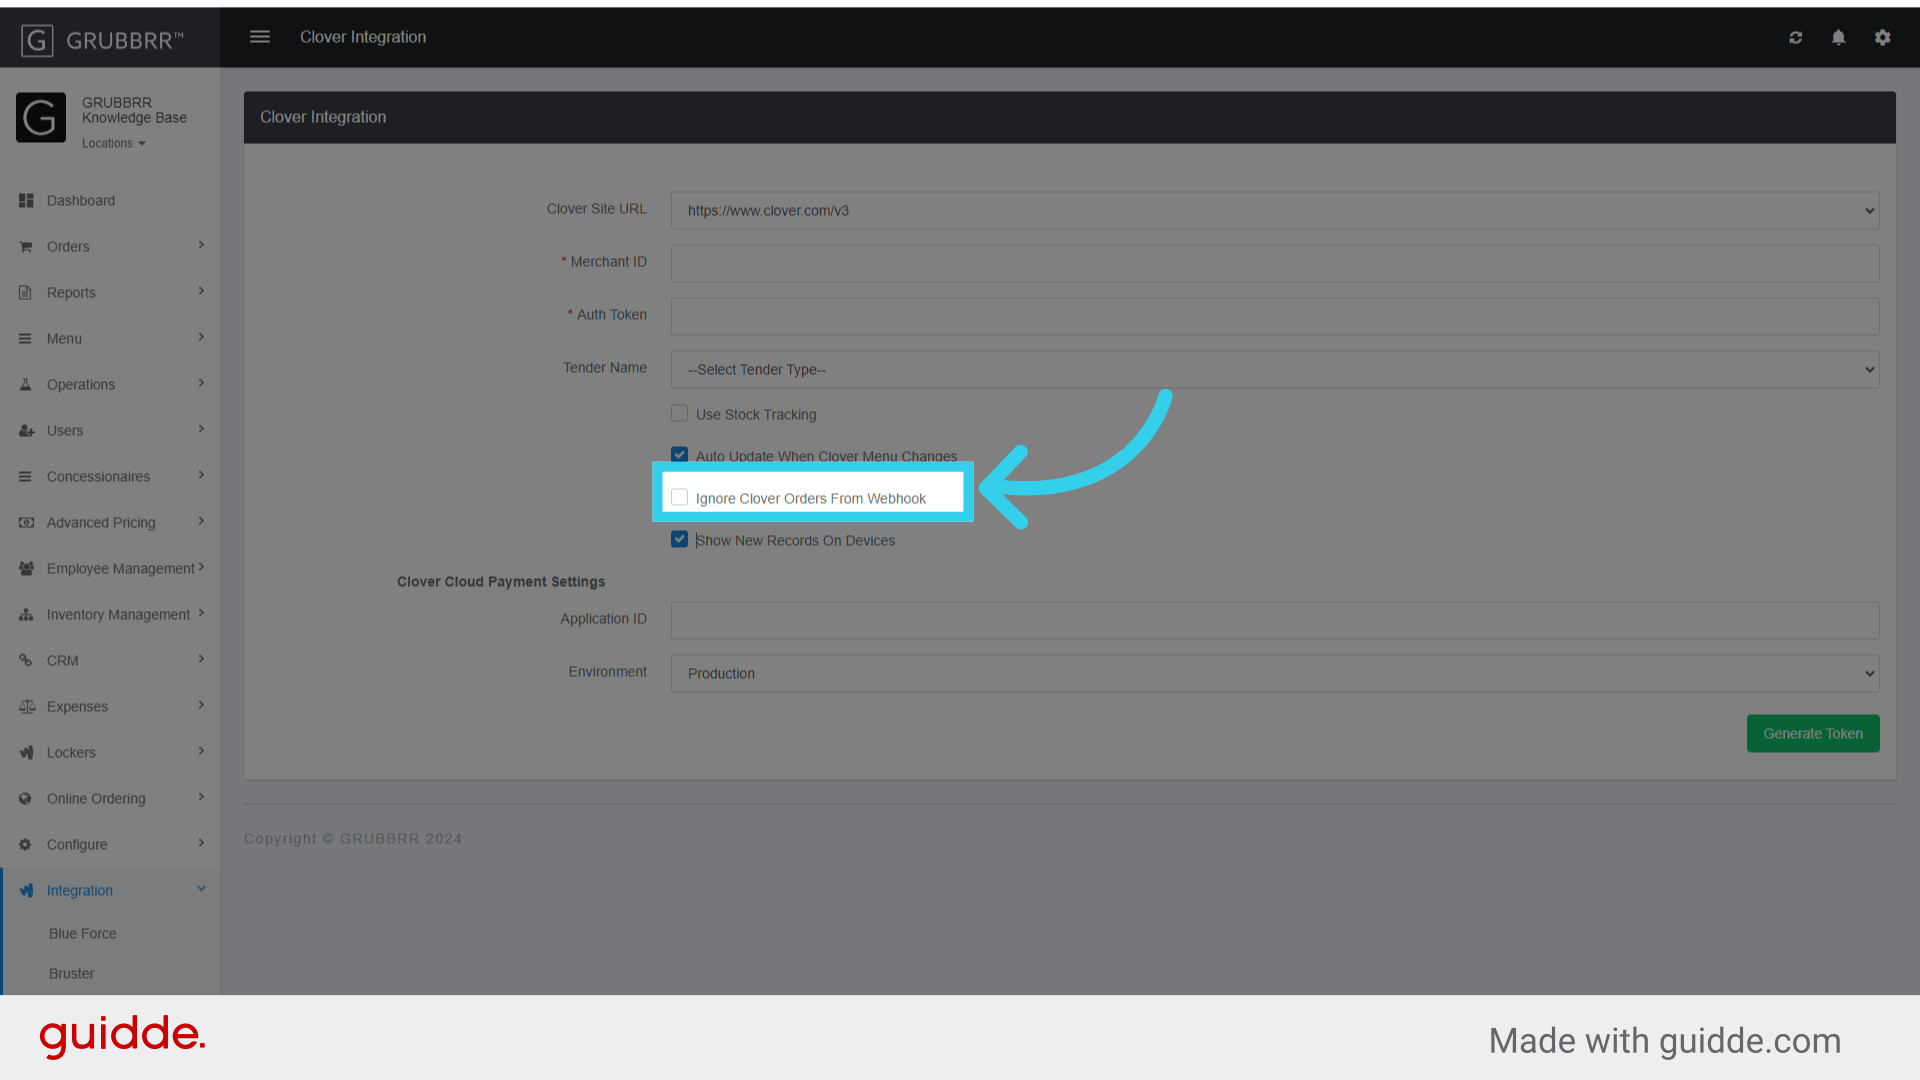Click the Lockers icon
The height and width of the screenshot is (1080, 1920).
26,753
